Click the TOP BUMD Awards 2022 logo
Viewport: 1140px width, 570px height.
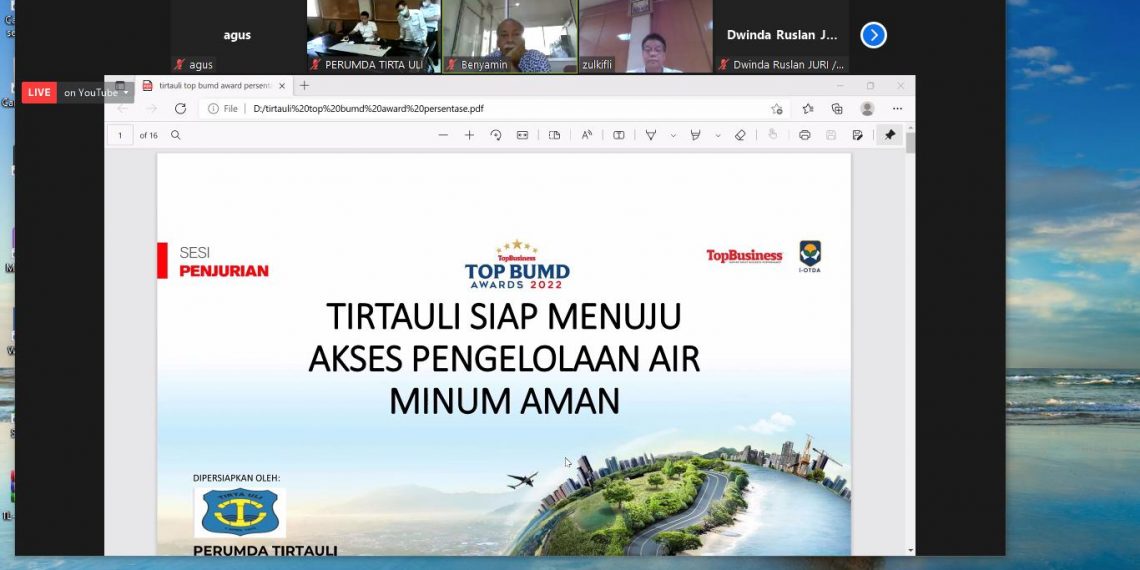(517, 264)
